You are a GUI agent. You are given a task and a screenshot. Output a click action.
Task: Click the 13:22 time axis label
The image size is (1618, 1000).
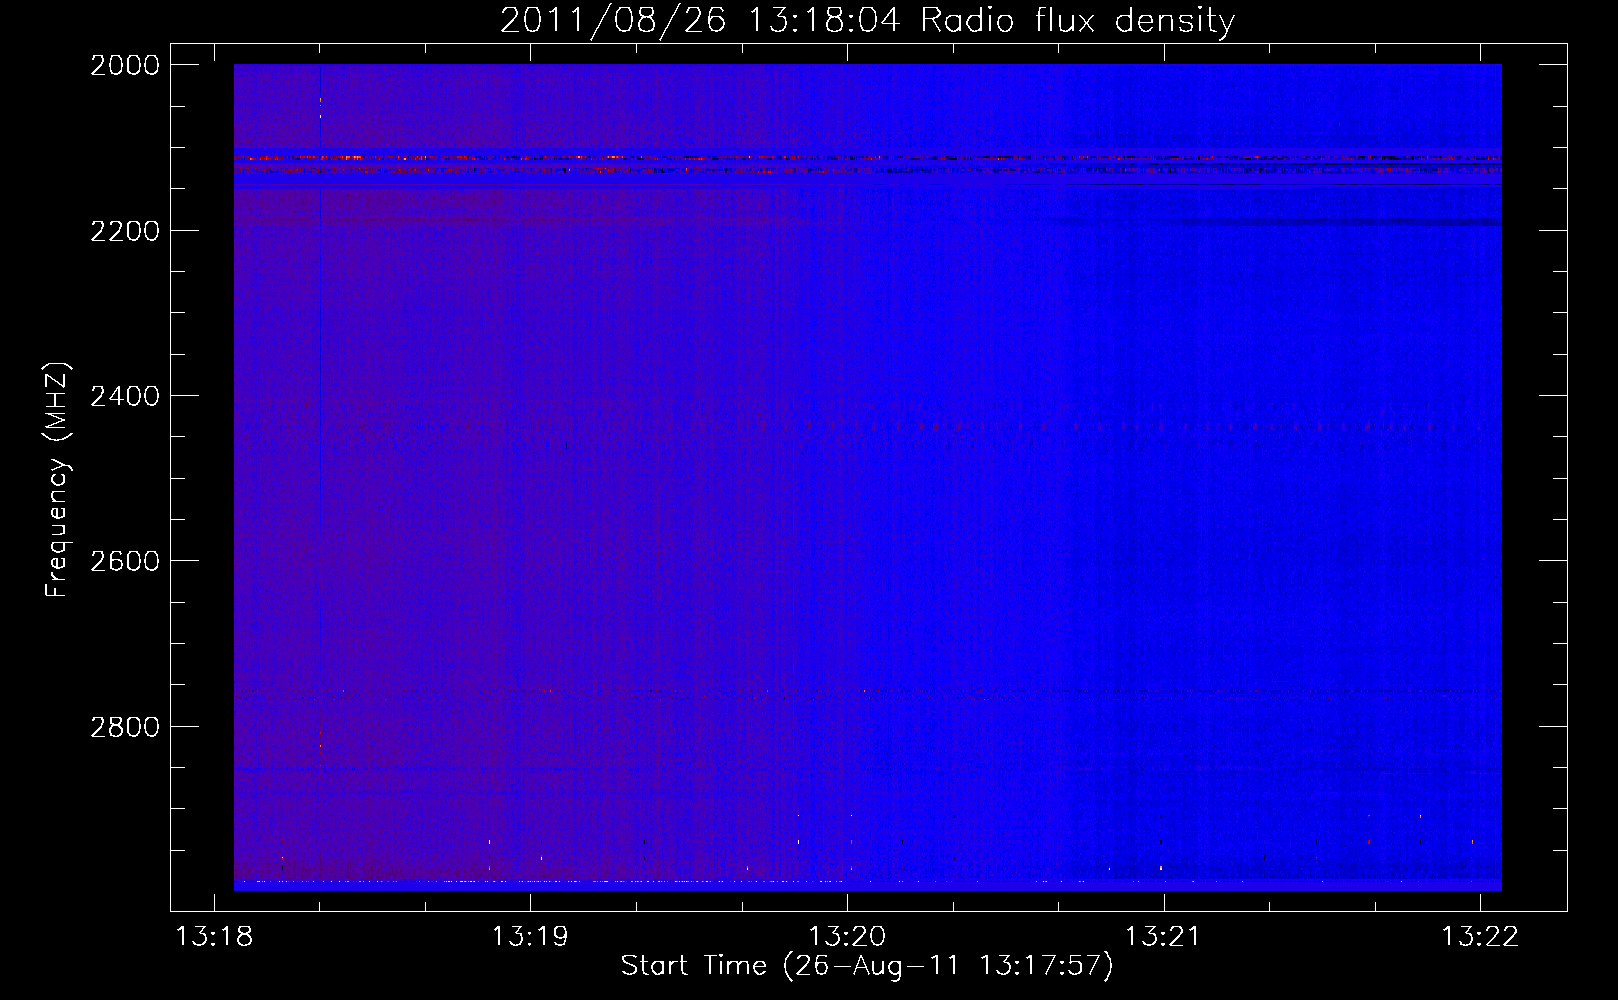1480,936
